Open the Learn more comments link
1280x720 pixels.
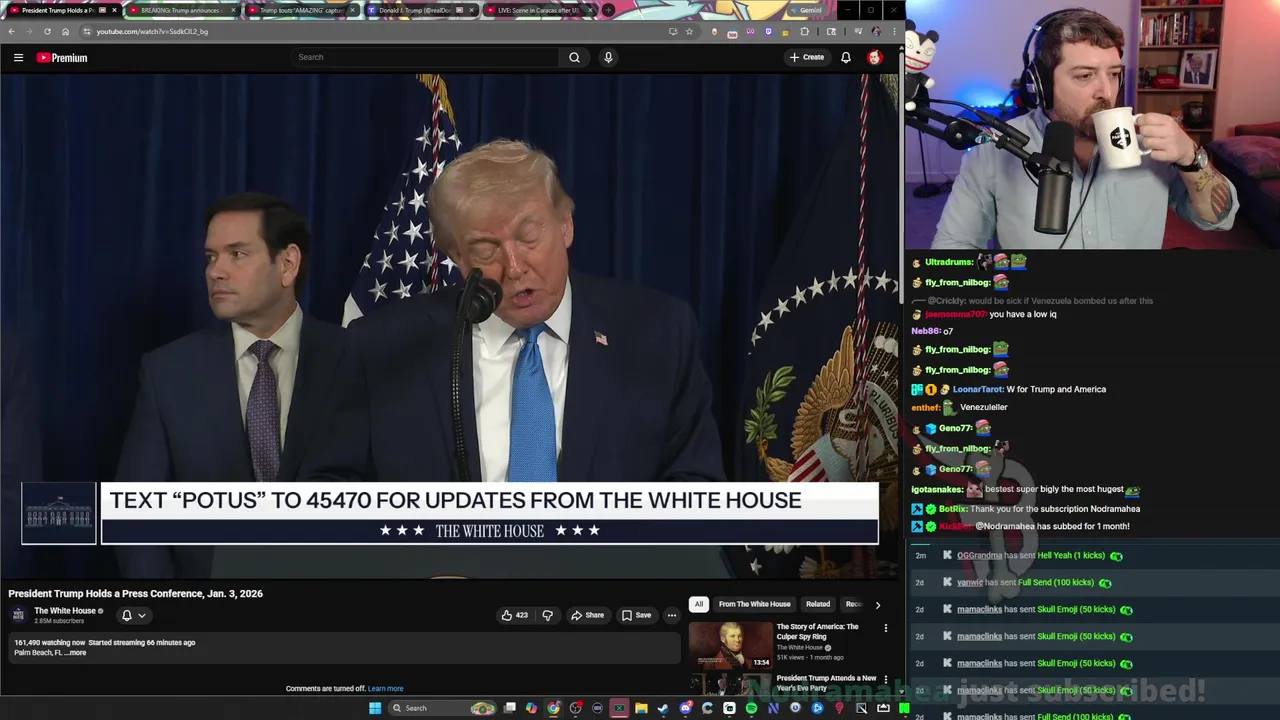click(x=386, y=688)
